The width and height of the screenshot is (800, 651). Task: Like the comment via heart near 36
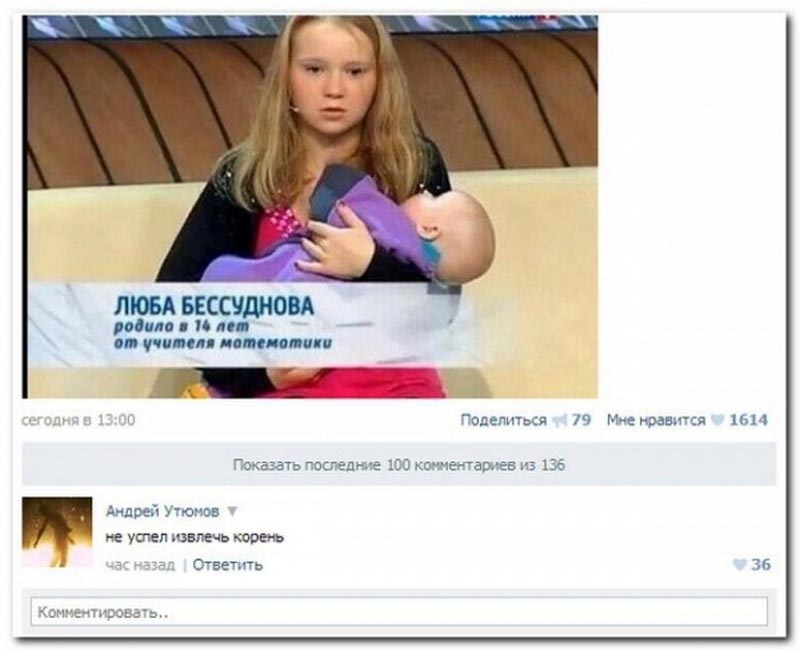pyautogui.click(x=739, y=564)
